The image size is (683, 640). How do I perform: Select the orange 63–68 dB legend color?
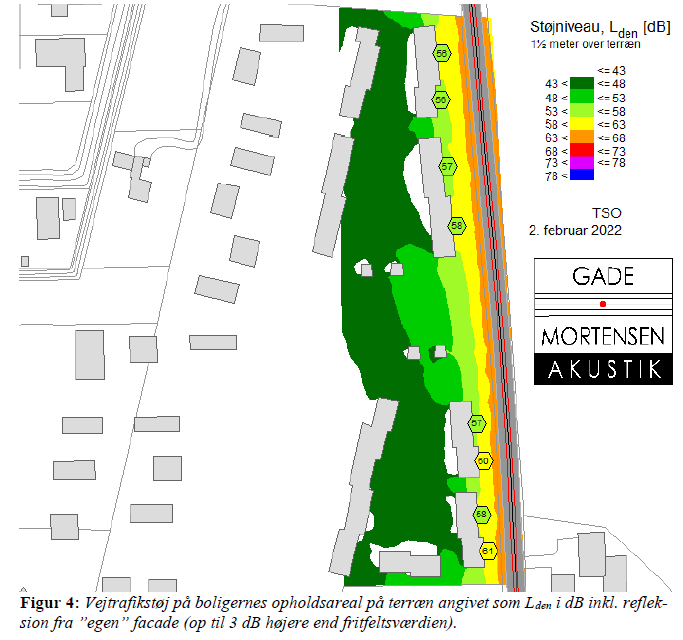tap(582, 135)
